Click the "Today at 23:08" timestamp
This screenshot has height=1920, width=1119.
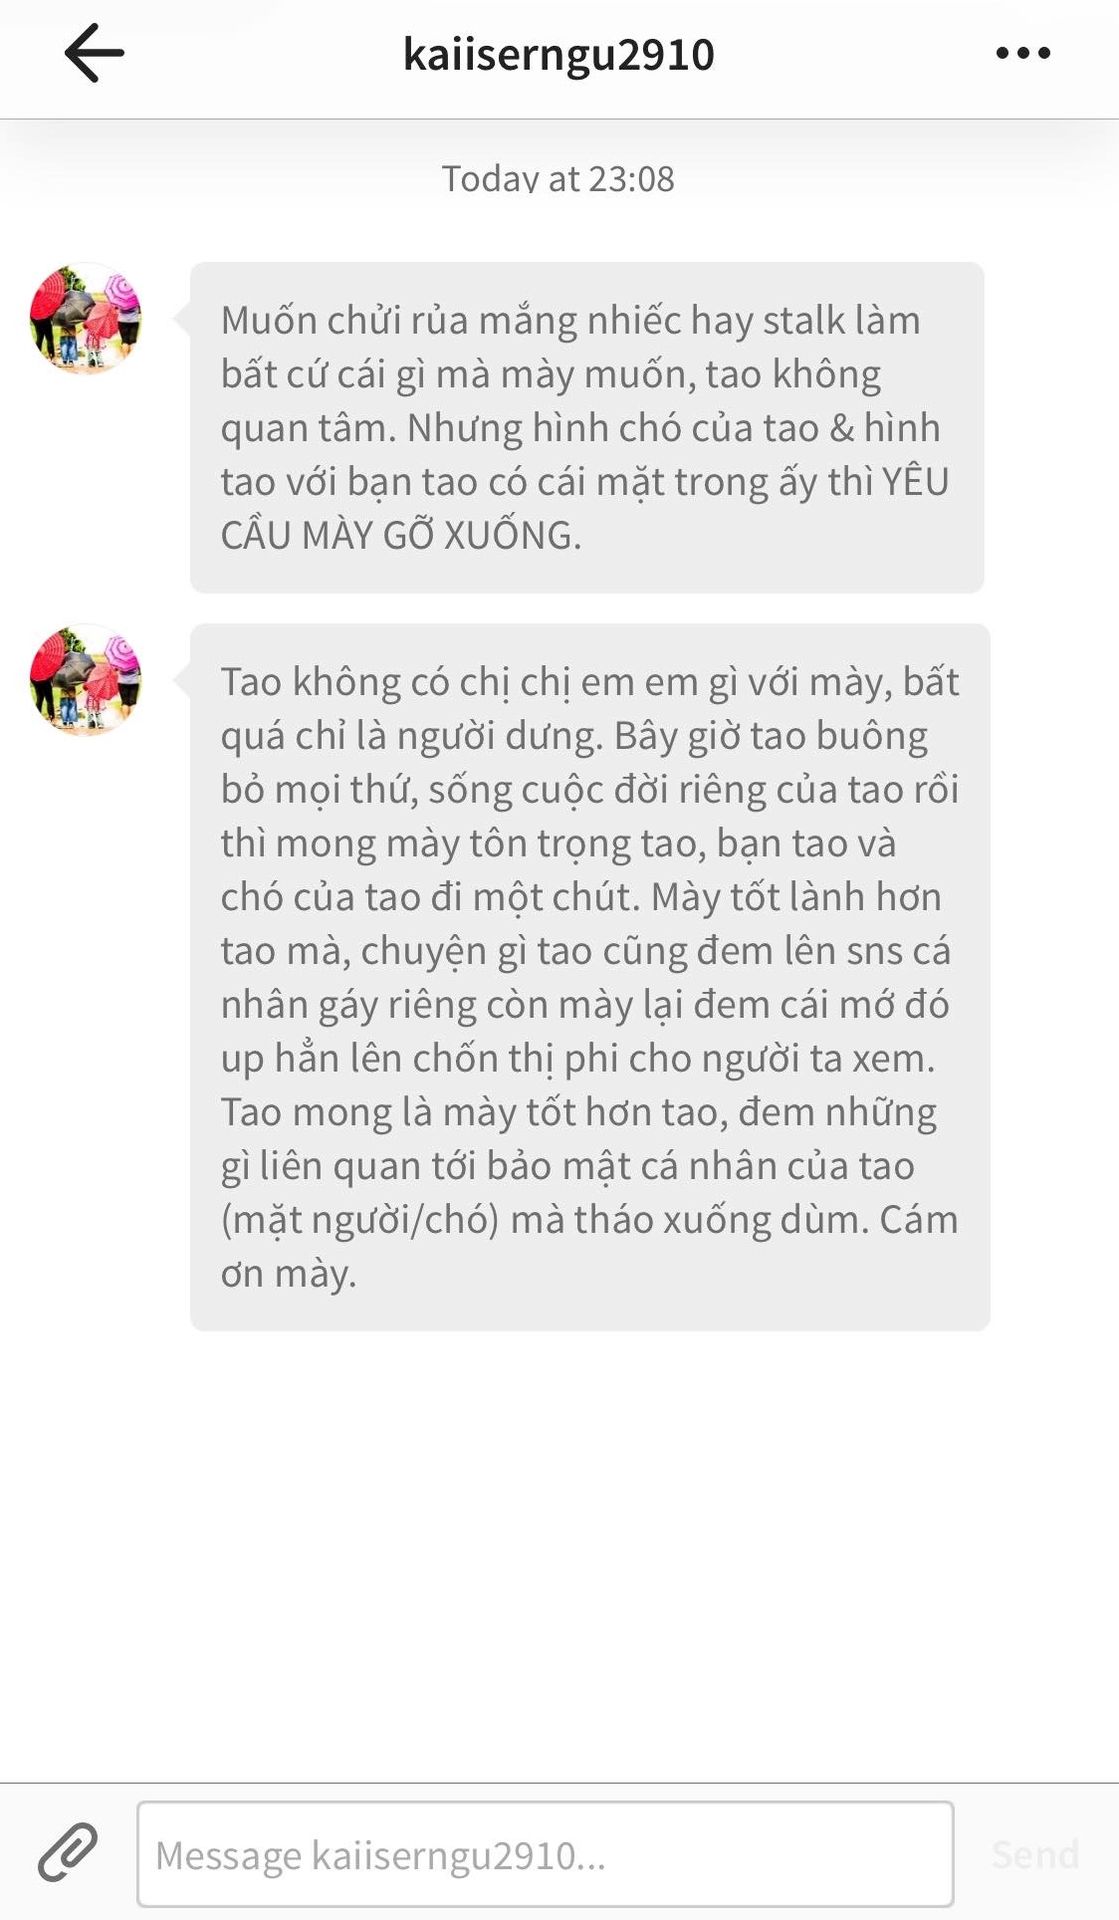(x=558, y=178)
